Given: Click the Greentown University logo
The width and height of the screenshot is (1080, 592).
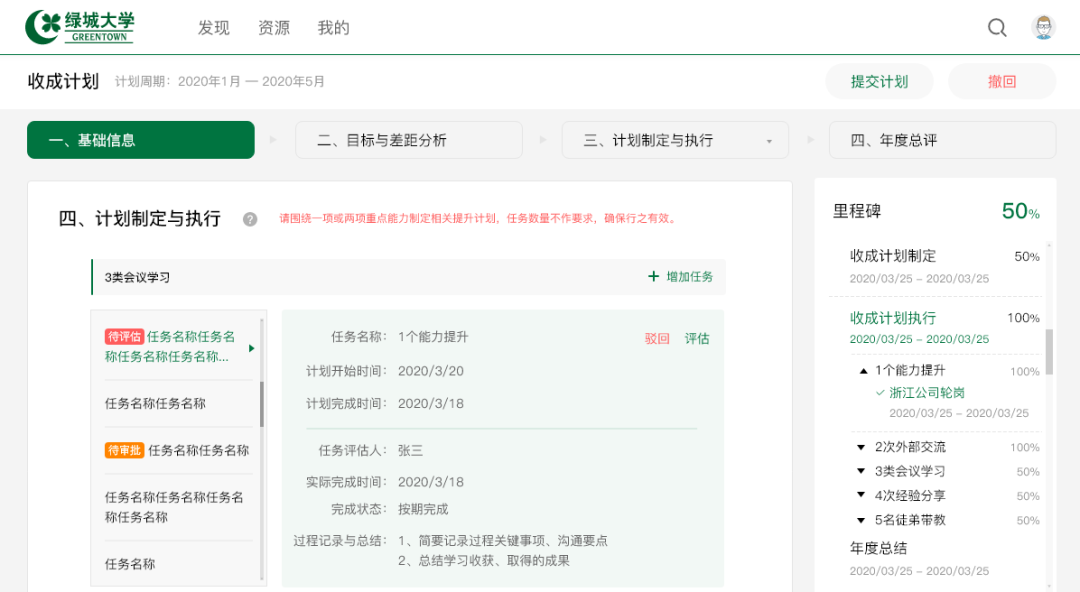Looking at the screenshot, I should coord(80,28).
